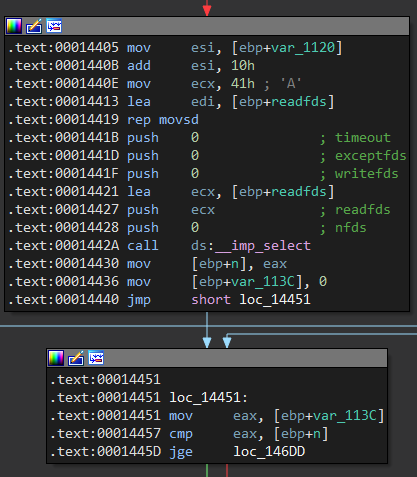Viewport: 417px width, 477px height.
Task: Click the short keyword in jmp line
Action: click(211, 300)
